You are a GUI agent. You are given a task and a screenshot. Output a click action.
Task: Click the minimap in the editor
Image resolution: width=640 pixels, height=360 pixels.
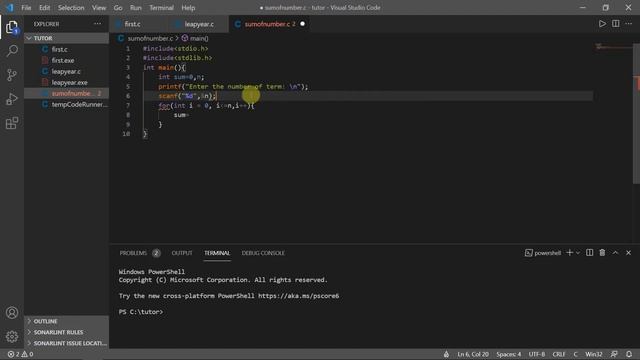(614, 47)
